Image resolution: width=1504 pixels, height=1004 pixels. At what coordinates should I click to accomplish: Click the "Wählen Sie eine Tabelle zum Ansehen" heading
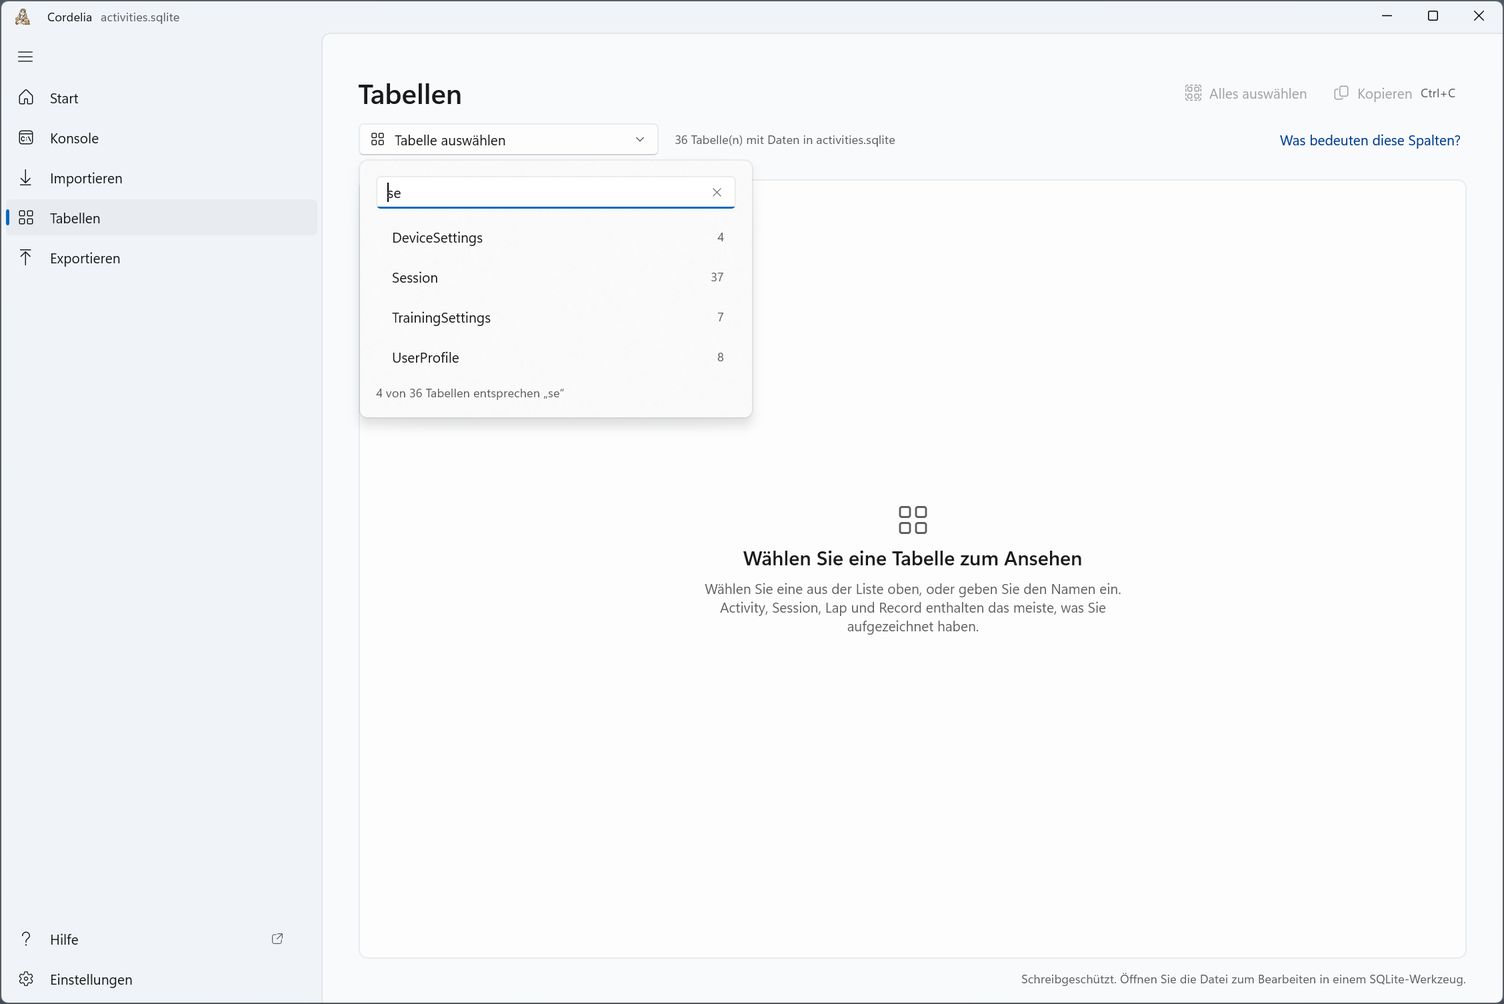pyautogui.click(x=912, y=558)
